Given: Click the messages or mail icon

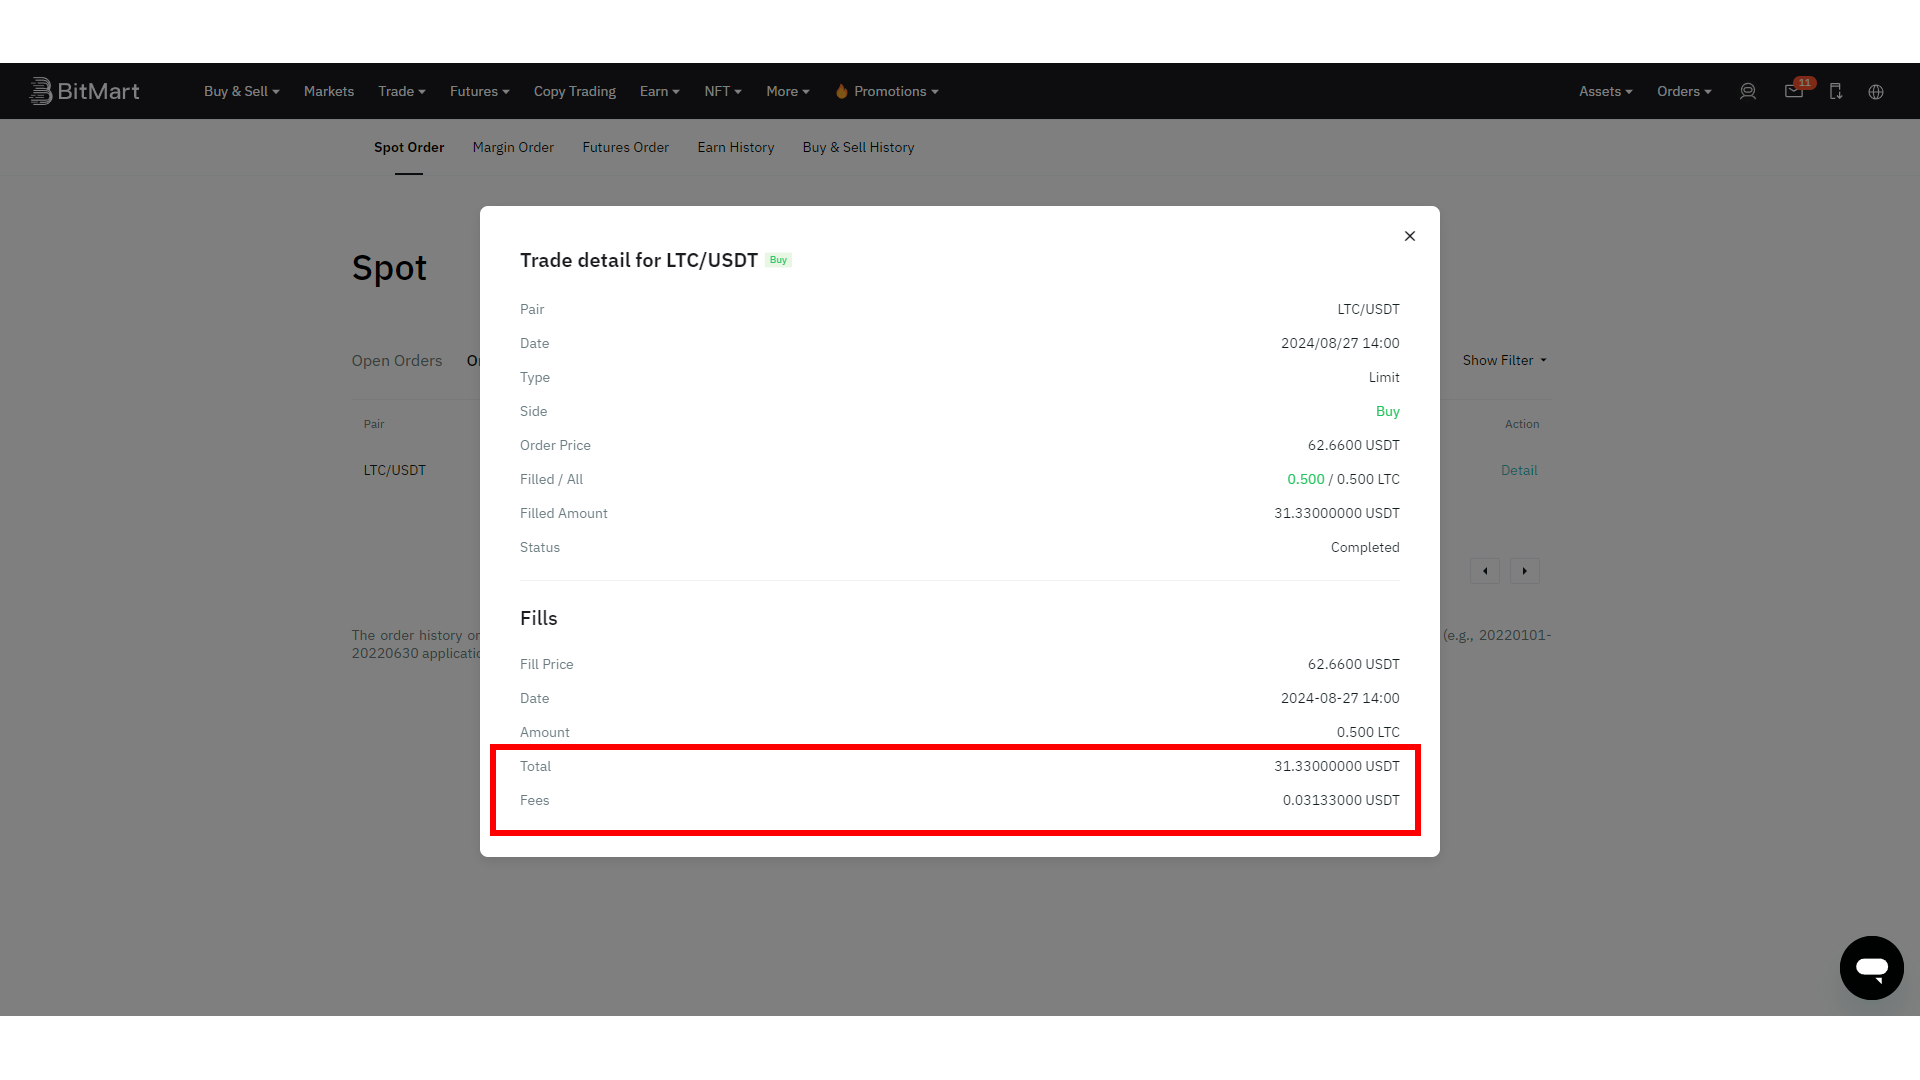Looking at the screenshot, I should point(1792,91).
